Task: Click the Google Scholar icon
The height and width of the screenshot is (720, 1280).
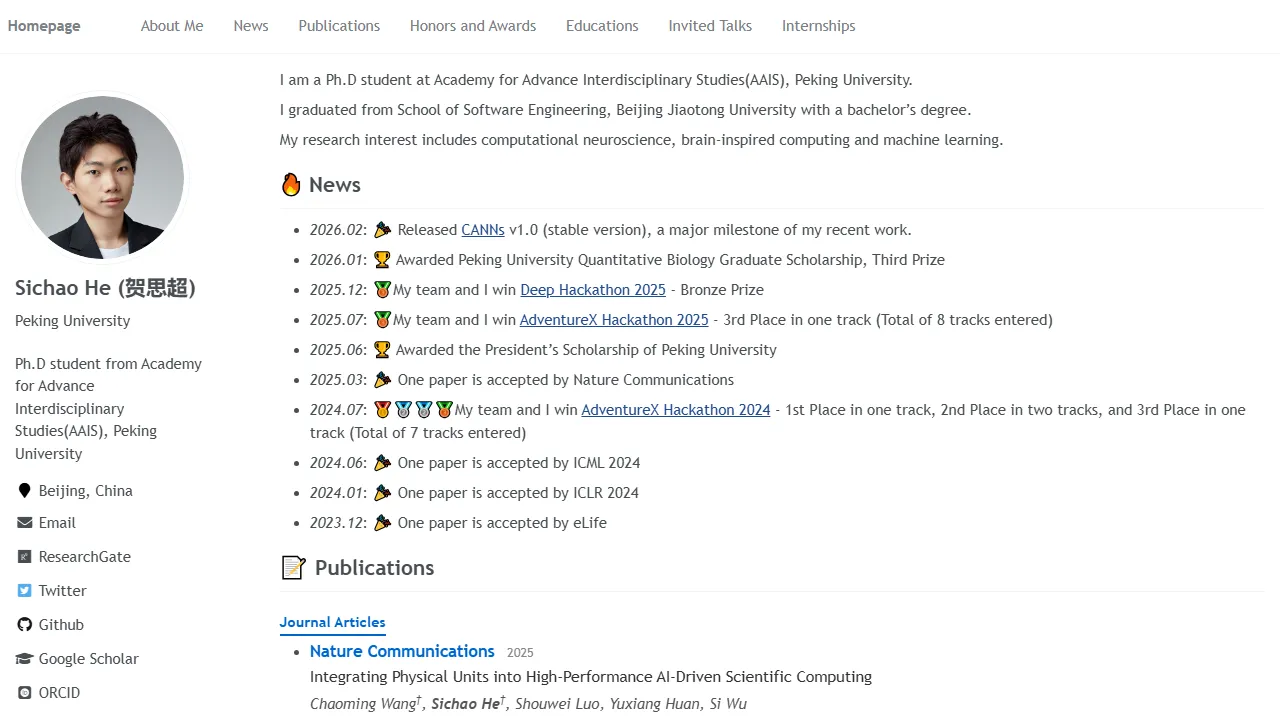Action: [22, 658]
